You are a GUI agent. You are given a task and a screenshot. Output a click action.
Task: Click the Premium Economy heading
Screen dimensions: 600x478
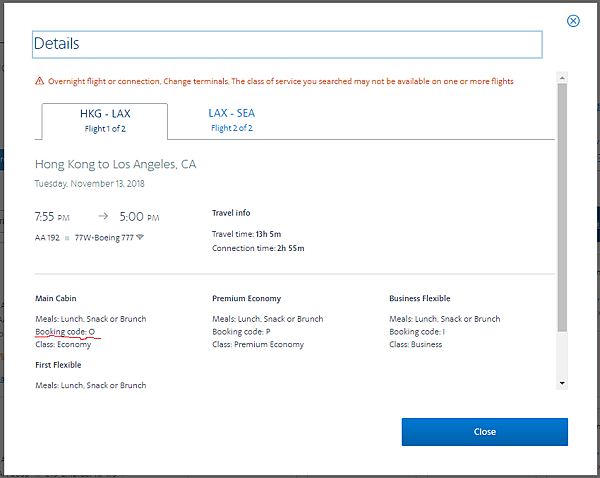point(246,298)
